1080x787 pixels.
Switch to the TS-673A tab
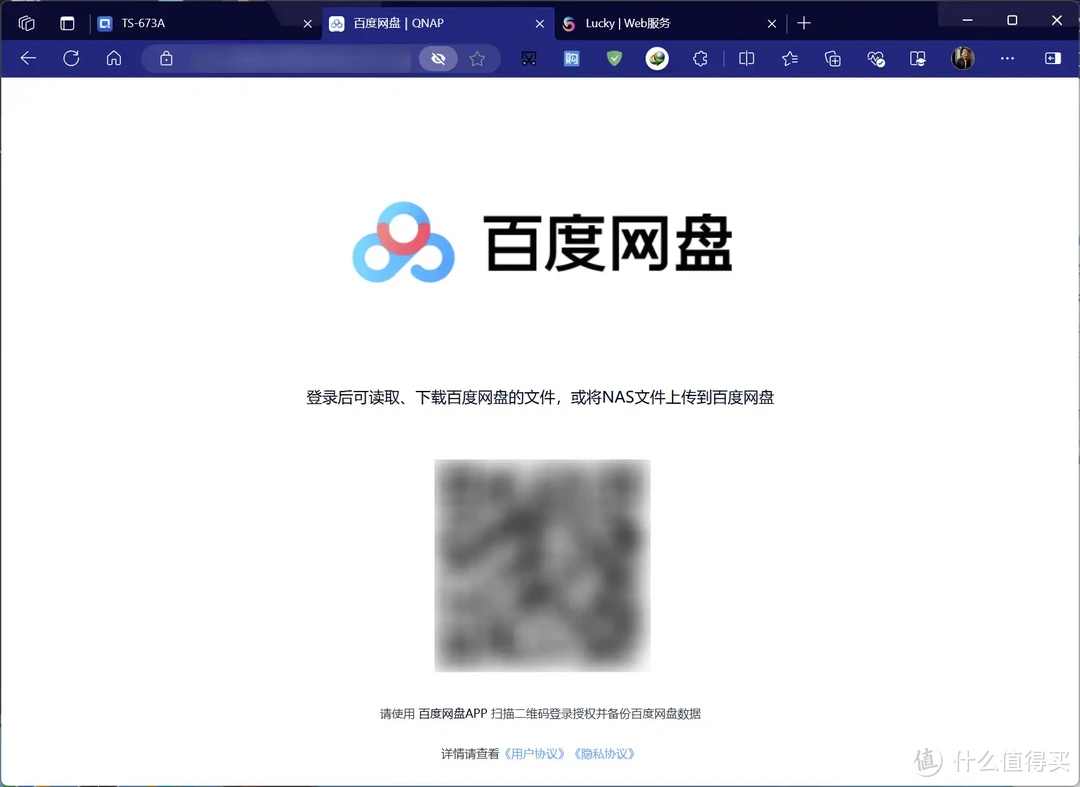(x=160, y=22)
